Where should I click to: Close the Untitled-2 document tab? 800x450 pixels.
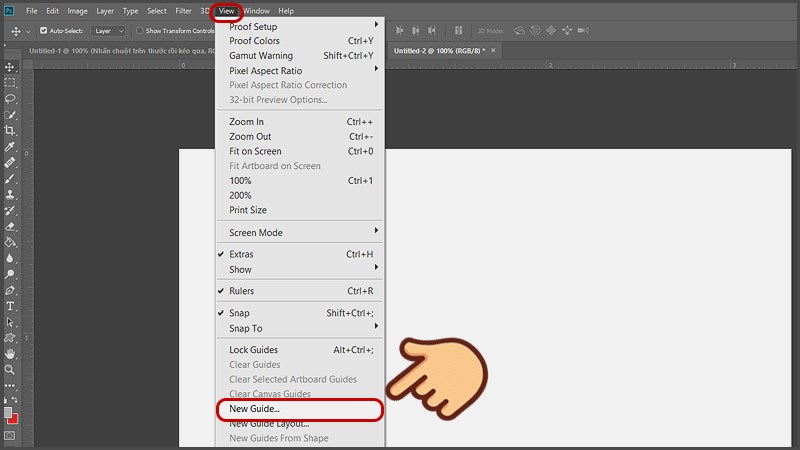[493, 50]
